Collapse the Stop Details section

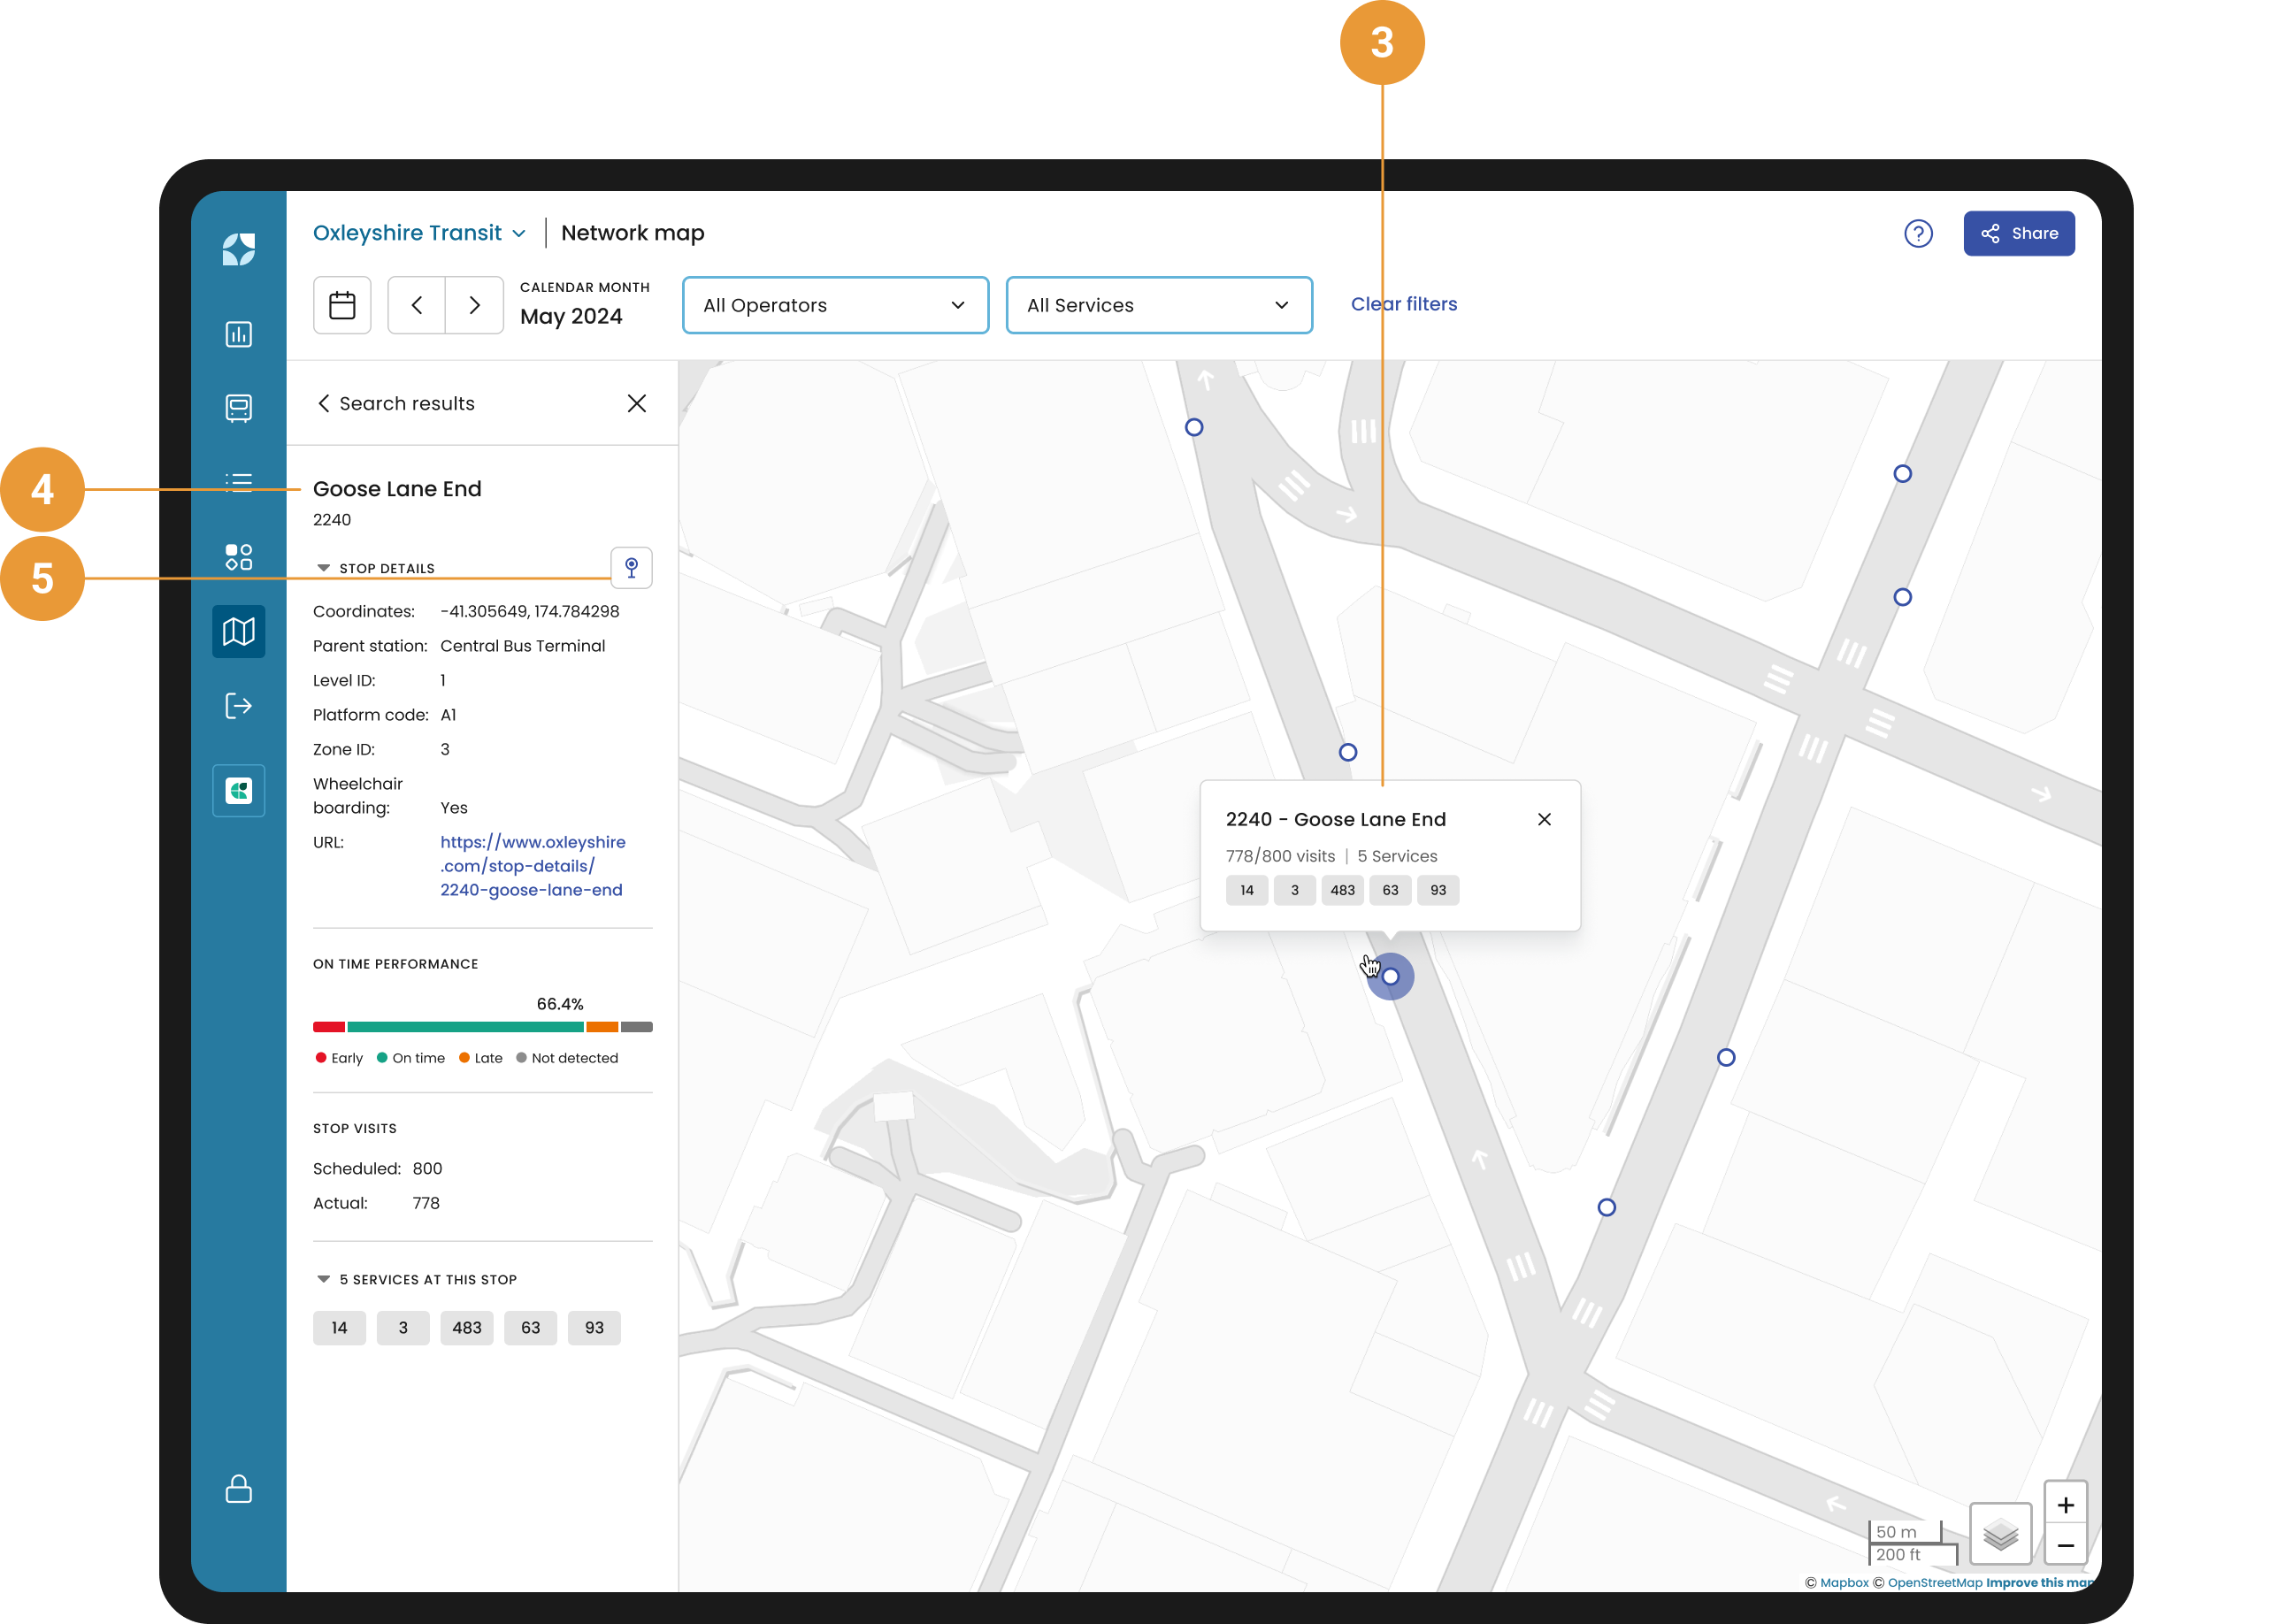[376, 568]
